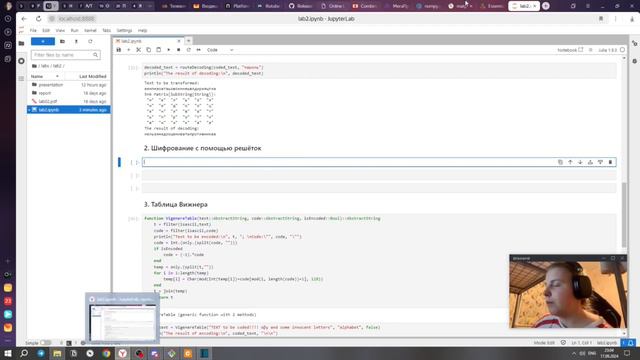Open the presentation folder
This screenshot has height=360, width=640.
click(51, 85)
